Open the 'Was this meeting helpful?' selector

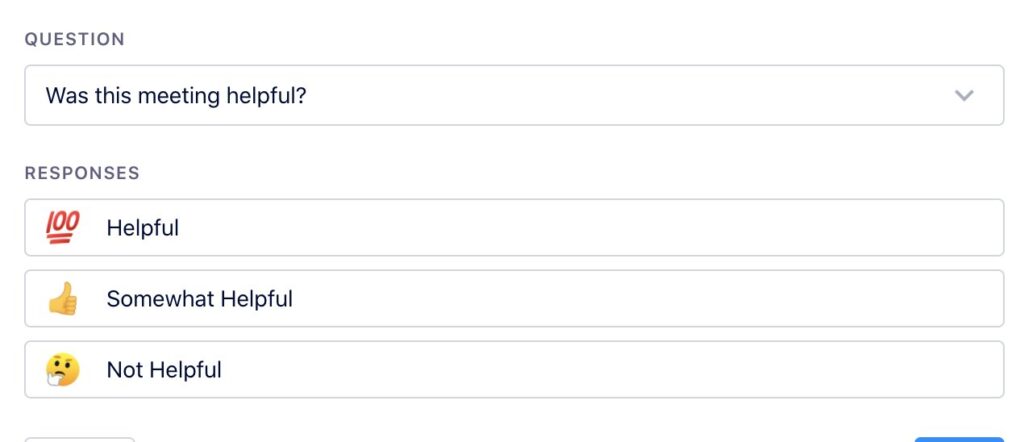pos(514,95)
